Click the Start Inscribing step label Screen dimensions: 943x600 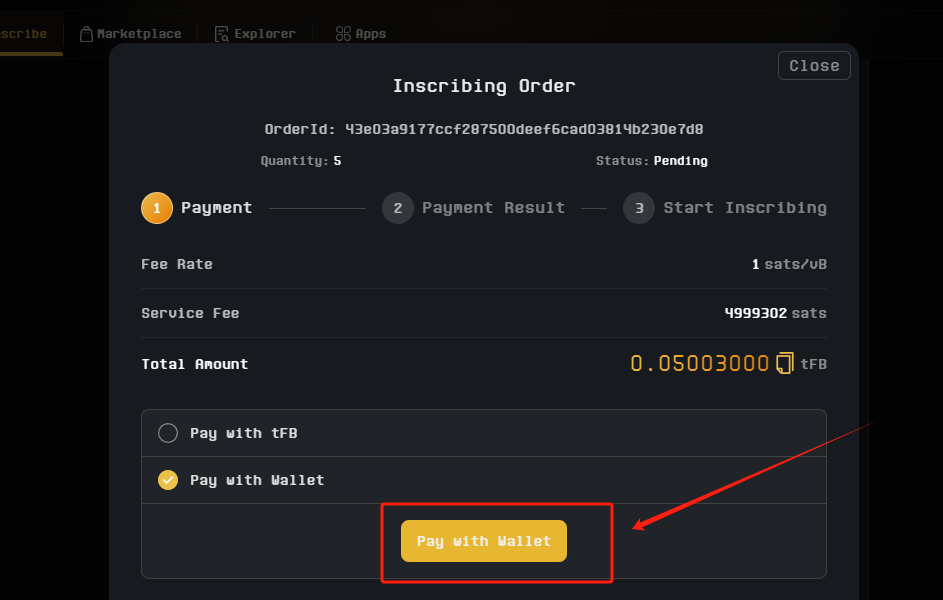(745, 208)
